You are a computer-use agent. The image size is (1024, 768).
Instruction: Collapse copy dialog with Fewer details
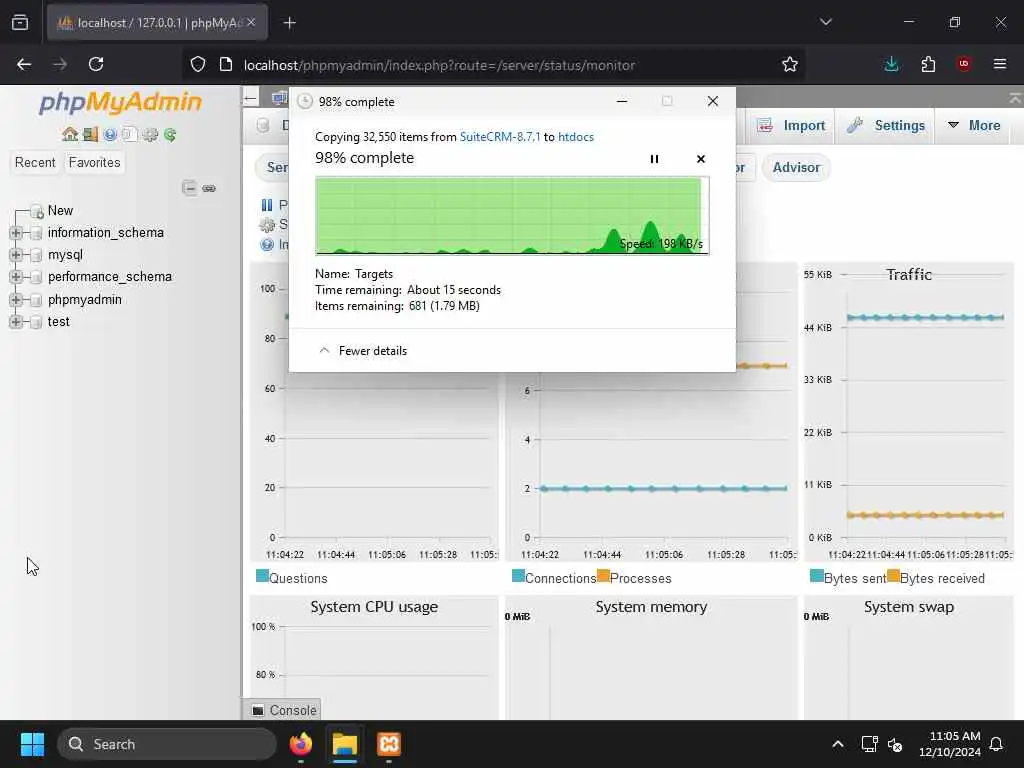363,351
